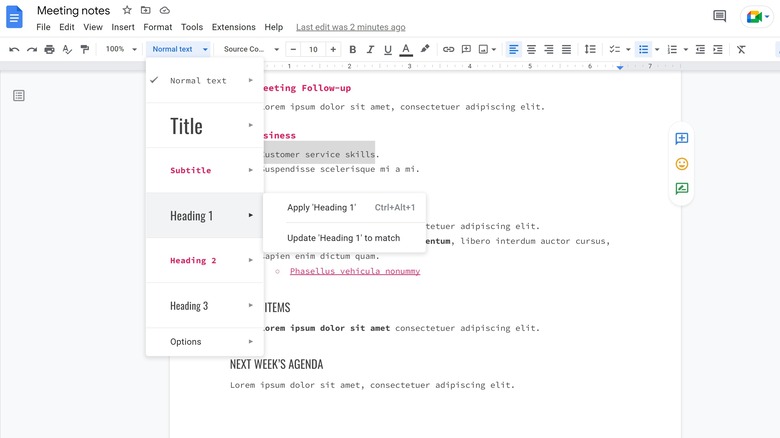Click the Print icon
Viewport: 780px width, 438px height.
tap(49, 49)
